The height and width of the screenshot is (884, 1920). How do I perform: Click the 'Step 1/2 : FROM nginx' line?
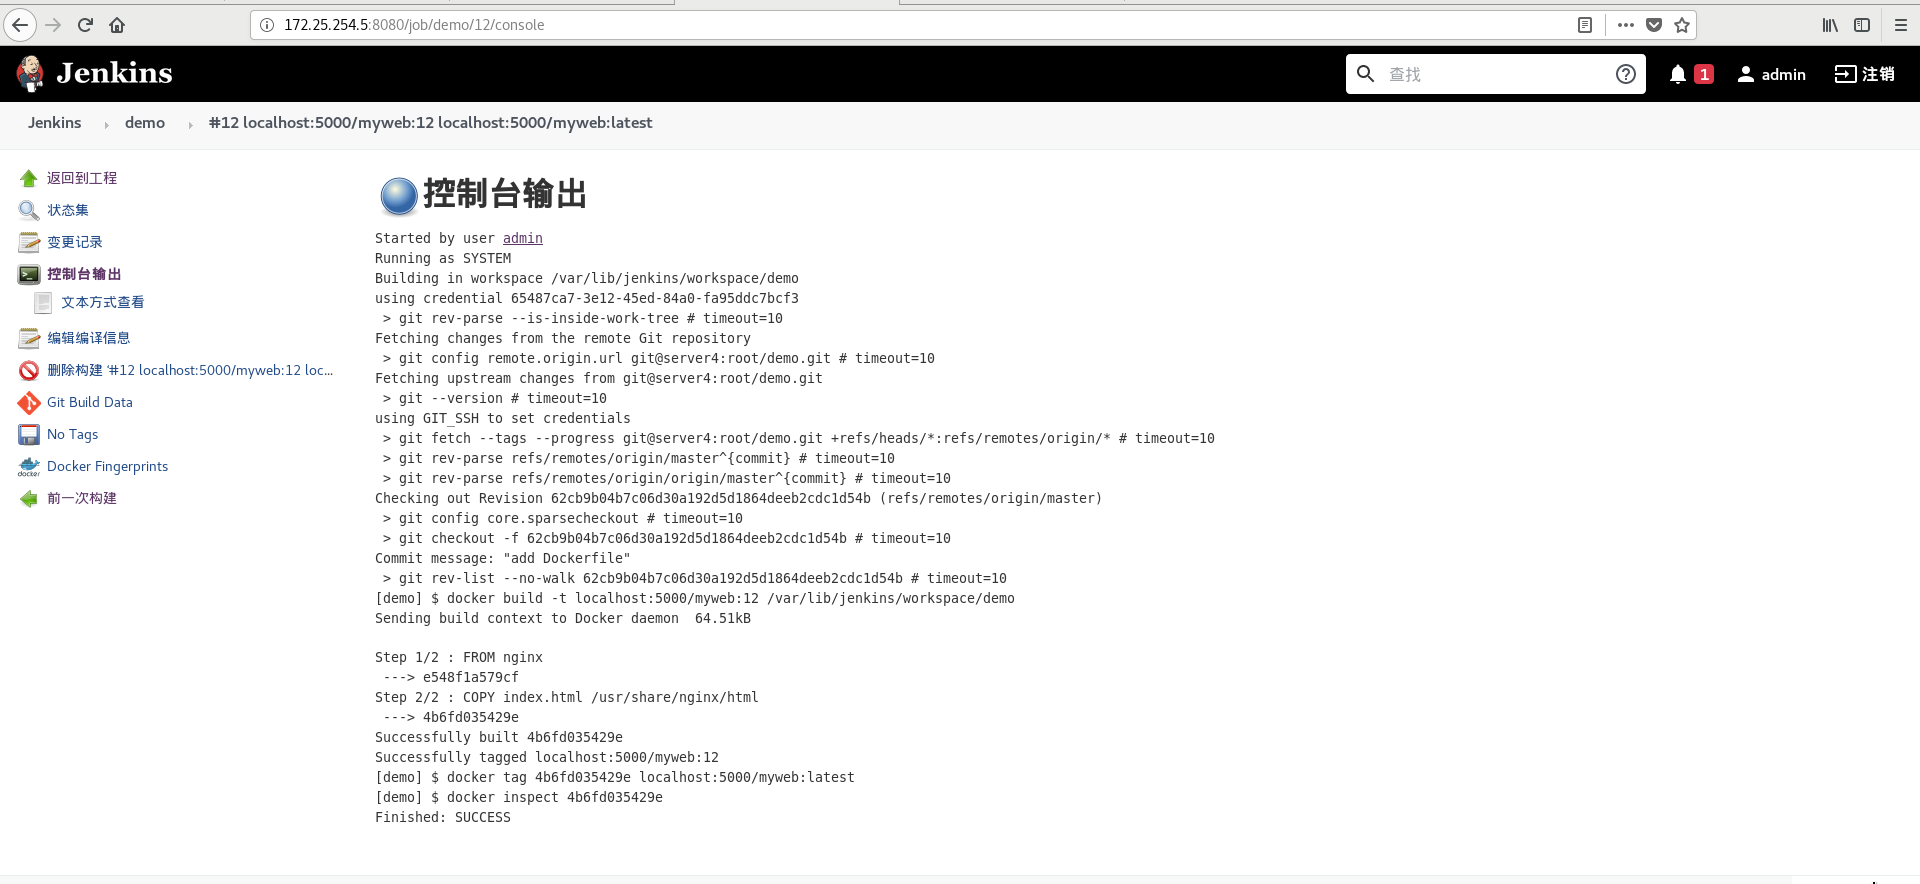pos(459,657)
